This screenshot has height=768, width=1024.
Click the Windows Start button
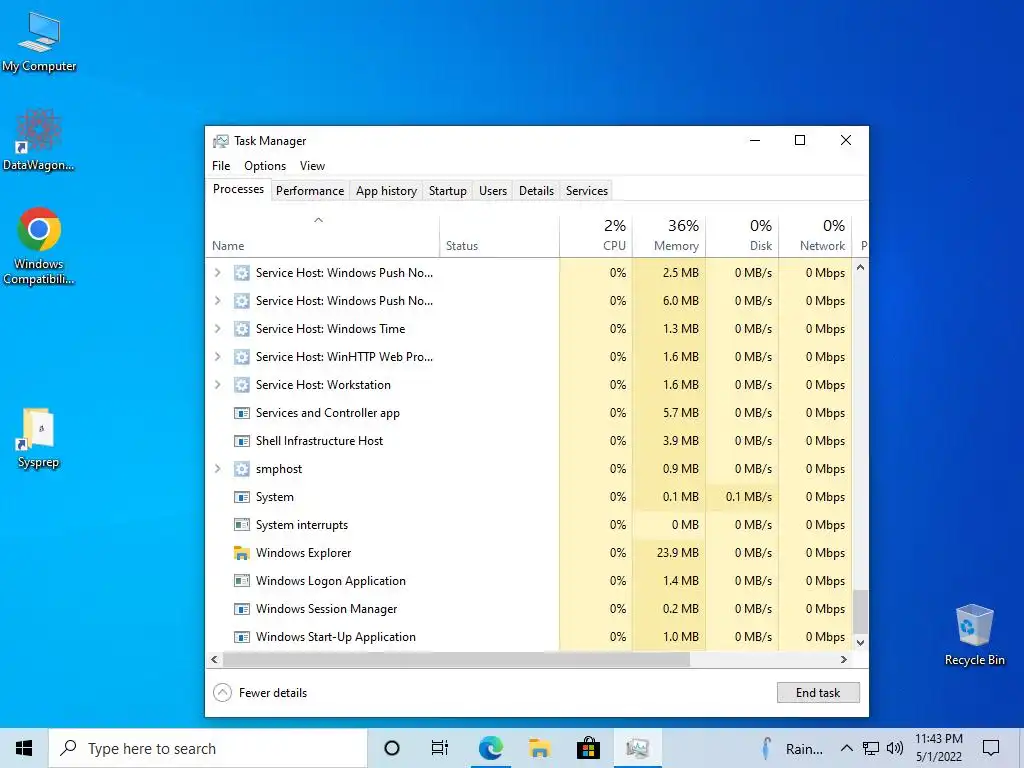coord(24,748)
